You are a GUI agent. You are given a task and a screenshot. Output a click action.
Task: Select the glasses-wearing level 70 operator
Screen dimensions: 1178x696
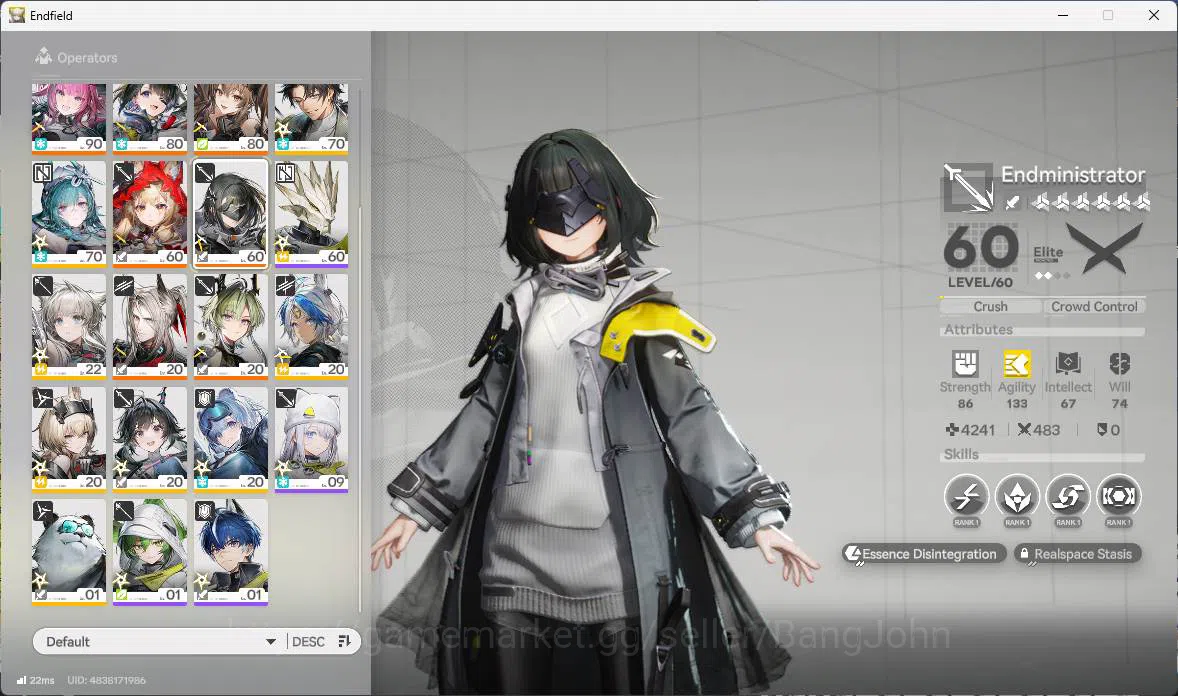(312, 118)
